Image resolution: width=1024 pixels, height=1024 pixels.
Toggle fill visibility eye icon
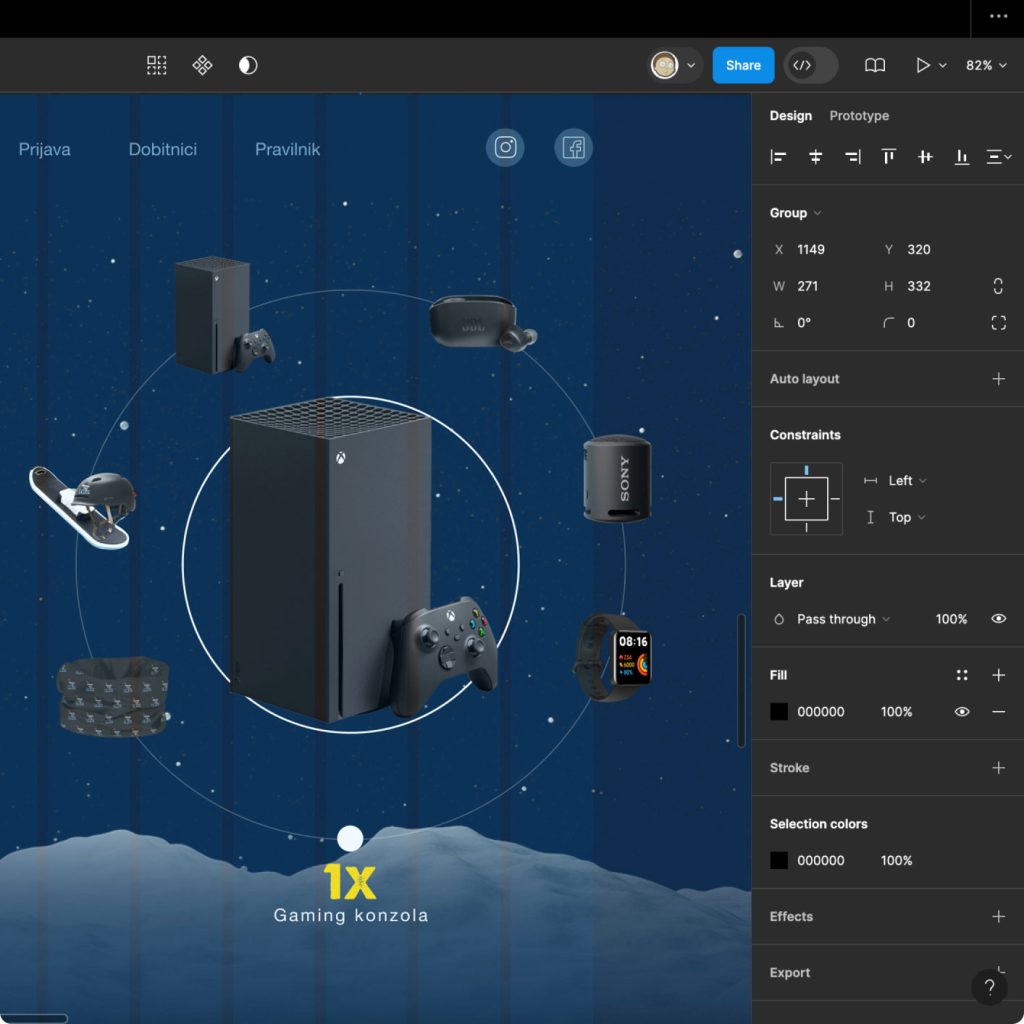tap(962, 712)
